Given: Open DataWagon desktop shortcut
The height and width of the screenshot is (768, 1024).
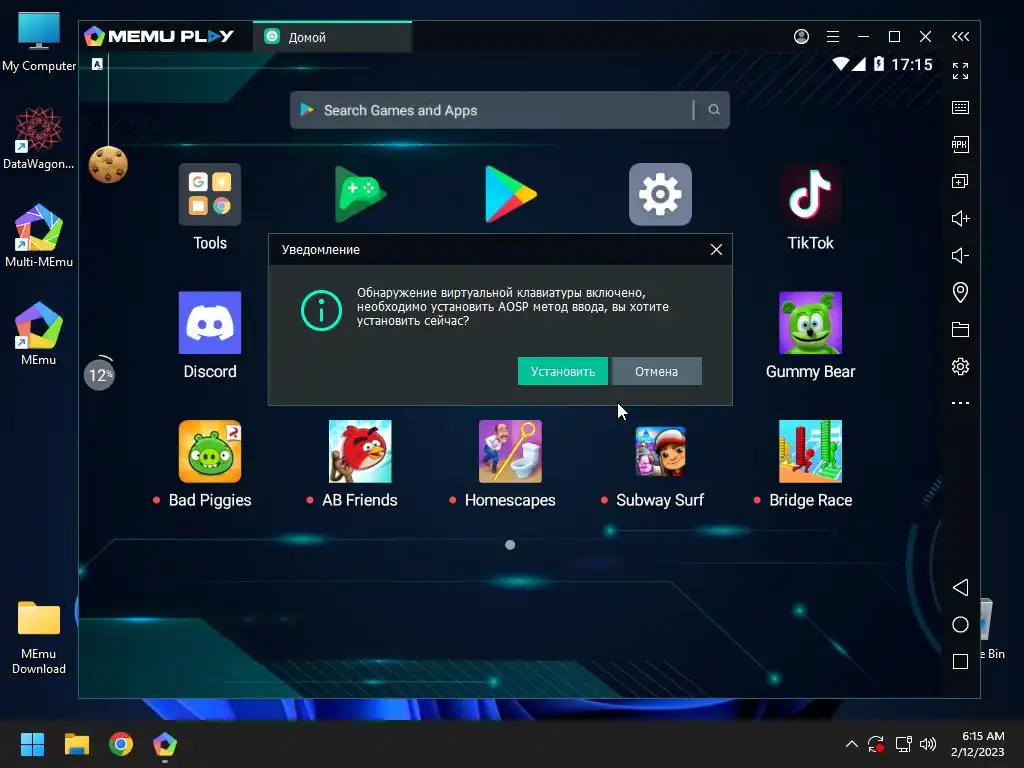Looking at the screenshot, I should pos(39,138).
